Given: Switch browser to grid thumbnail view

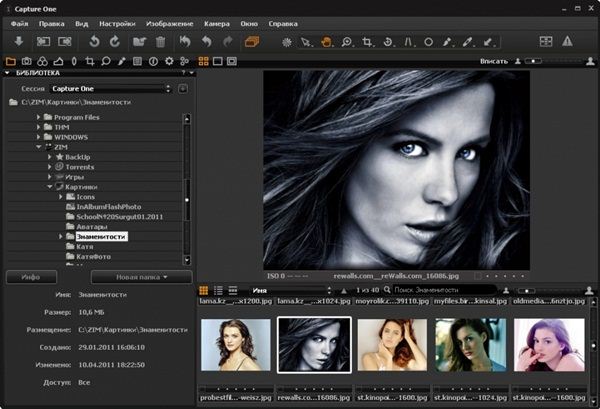Looking at the screenshot, I should 202,289.
